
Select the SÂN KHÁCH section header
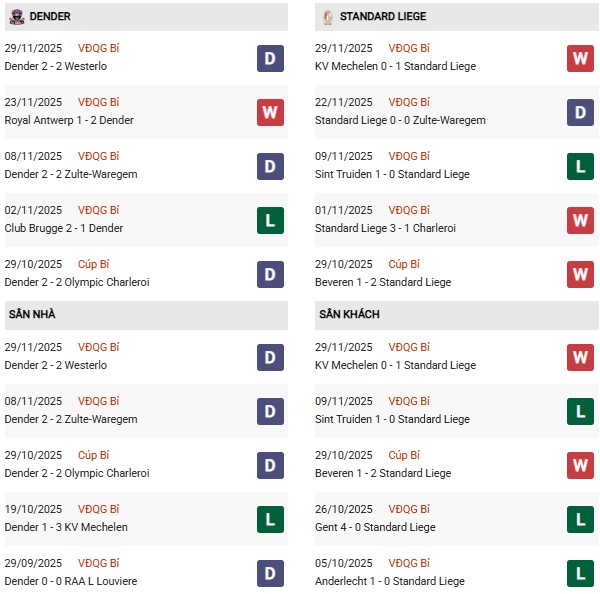349,314
